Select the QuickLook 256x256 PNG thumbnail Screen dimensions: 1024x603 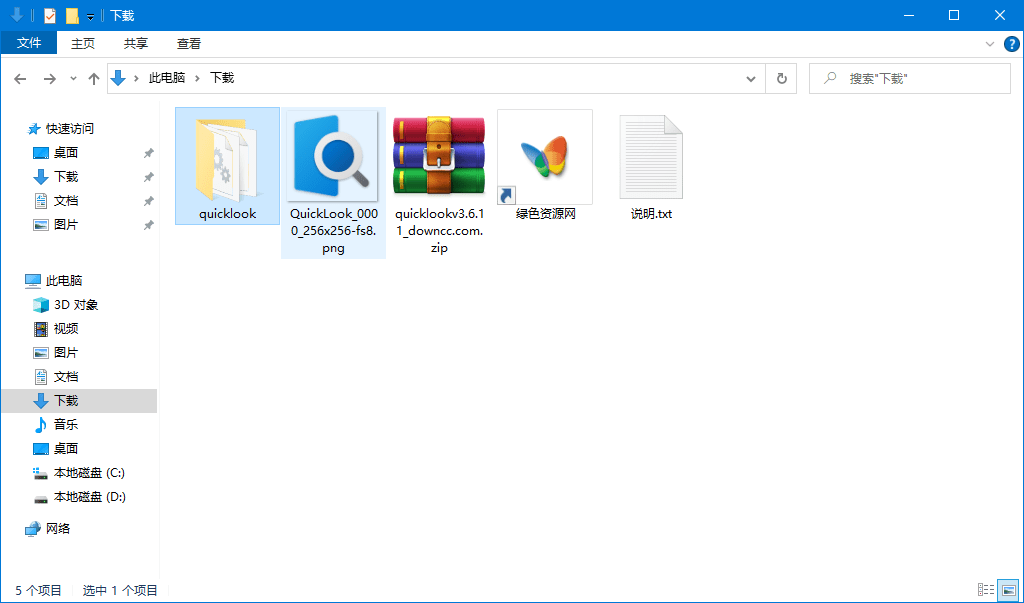pyautogui.click(x=333, y=156)
